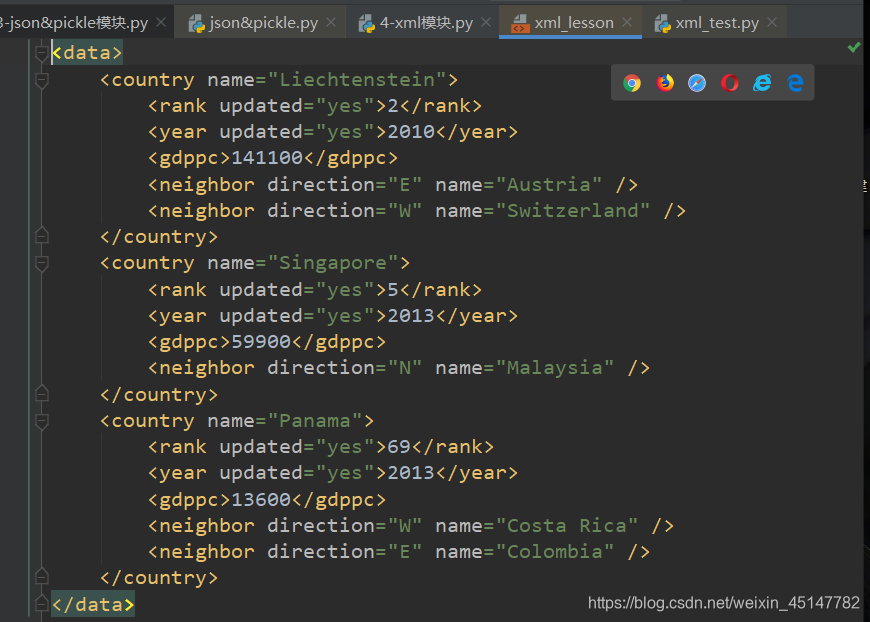Click the "Switzerland" neighbor name

[x=573, y=211]
